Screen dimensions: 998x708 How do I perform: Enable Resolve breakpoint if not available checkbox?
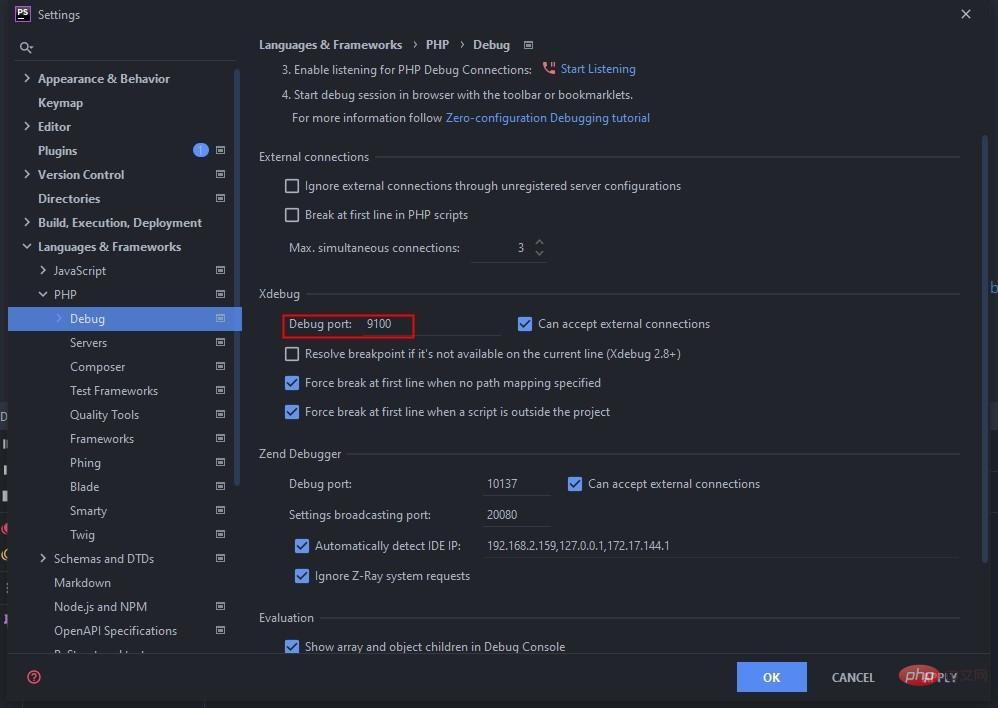pos(292,354)
